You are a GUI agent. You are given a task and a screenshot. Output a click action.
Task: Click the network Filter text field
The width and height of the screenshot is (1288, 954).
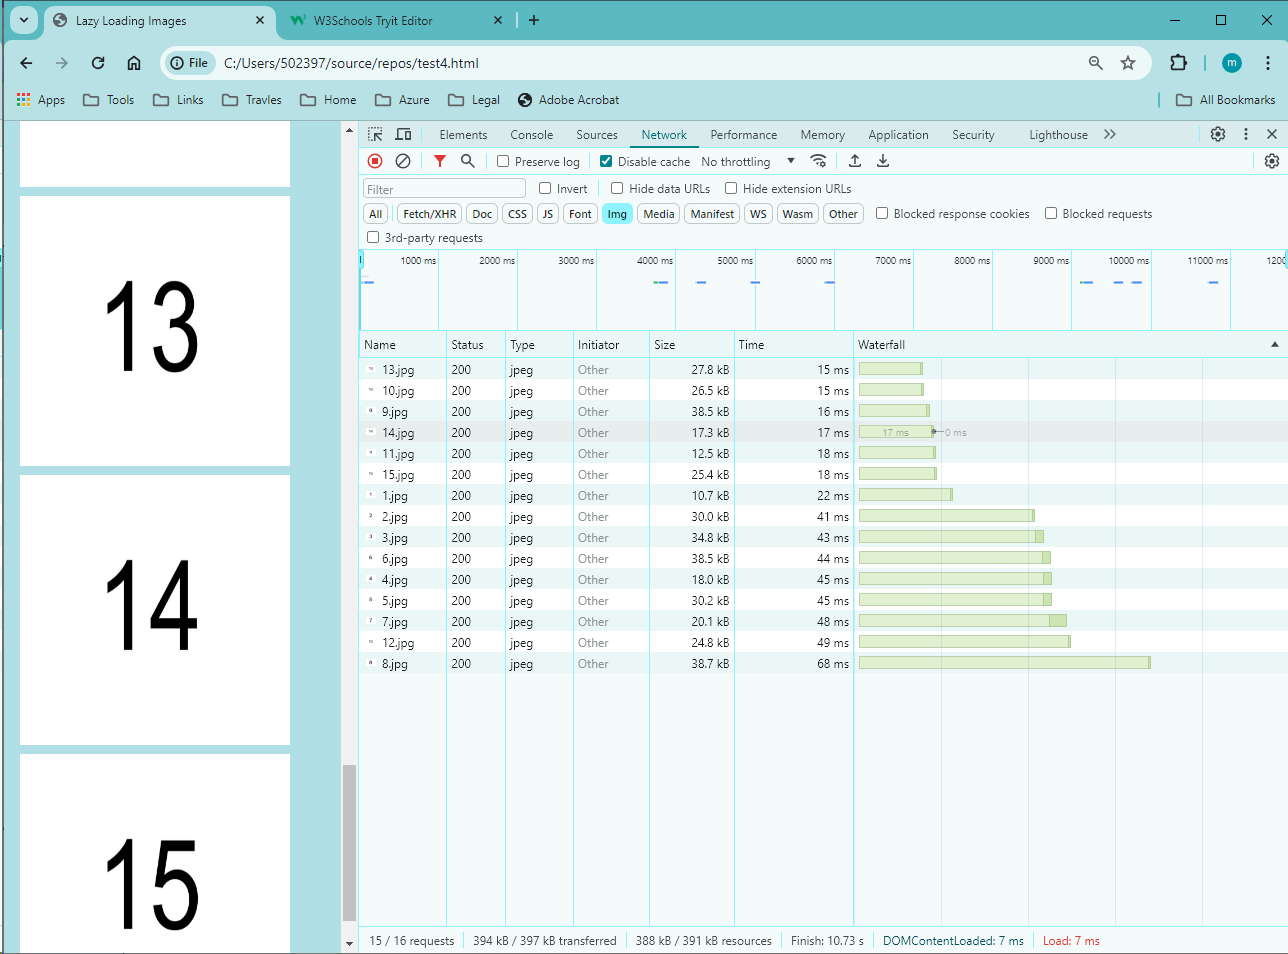pyautogui.click(x=444, y=189)
